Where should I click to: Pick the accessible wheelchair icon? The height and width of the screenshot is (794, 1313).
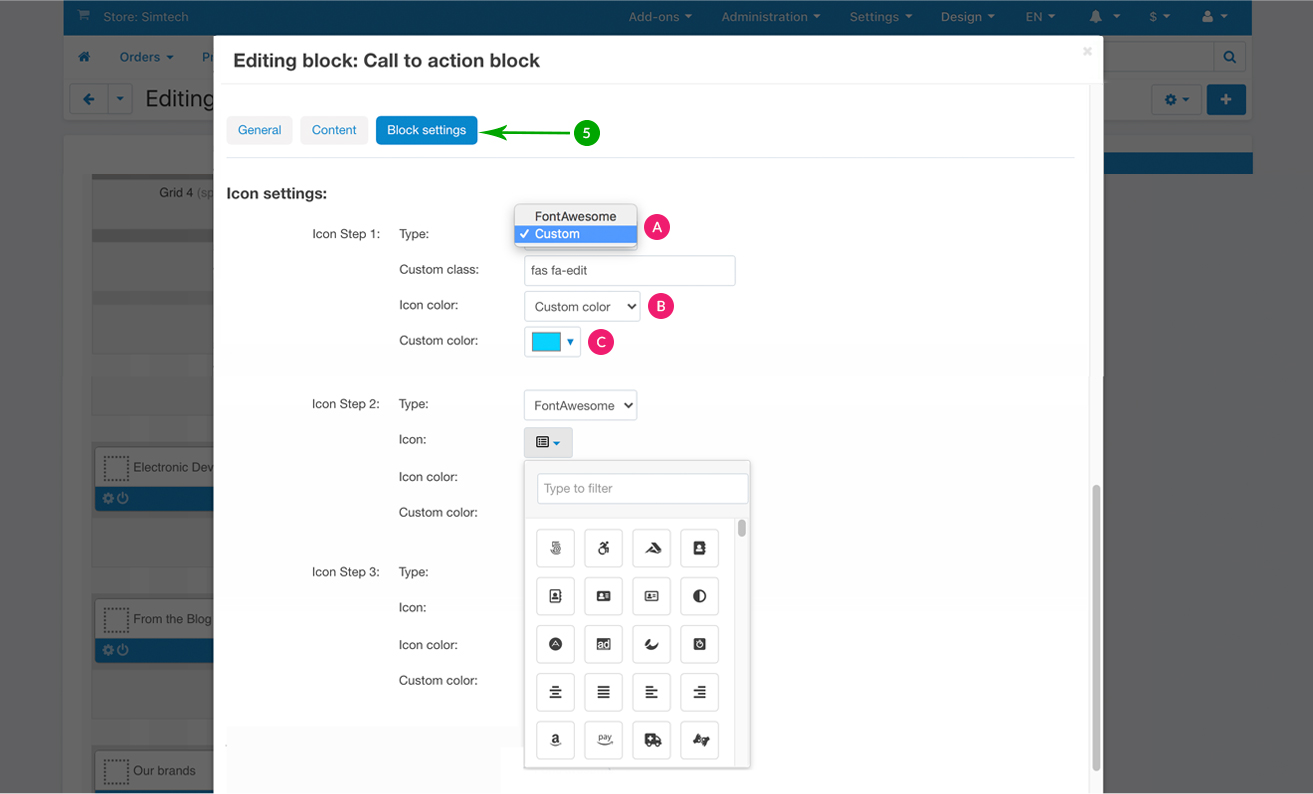point(603,548)
